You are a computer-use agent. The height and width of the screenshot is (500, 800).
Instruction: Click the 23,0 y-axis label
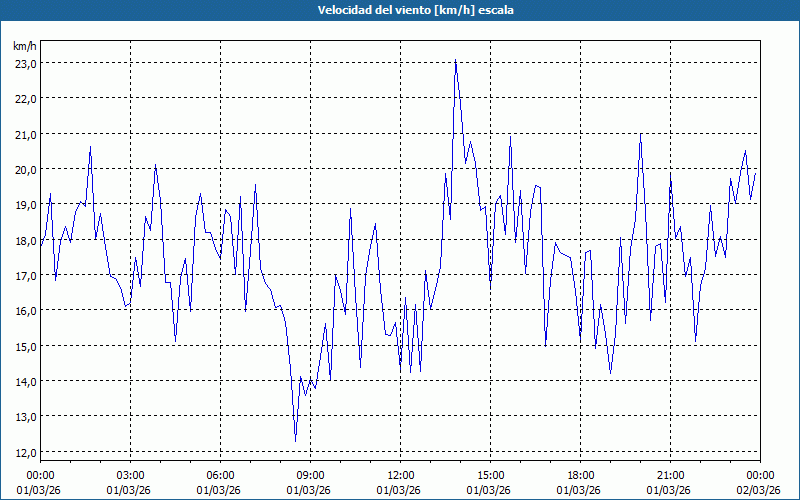[x=24, y=63]
